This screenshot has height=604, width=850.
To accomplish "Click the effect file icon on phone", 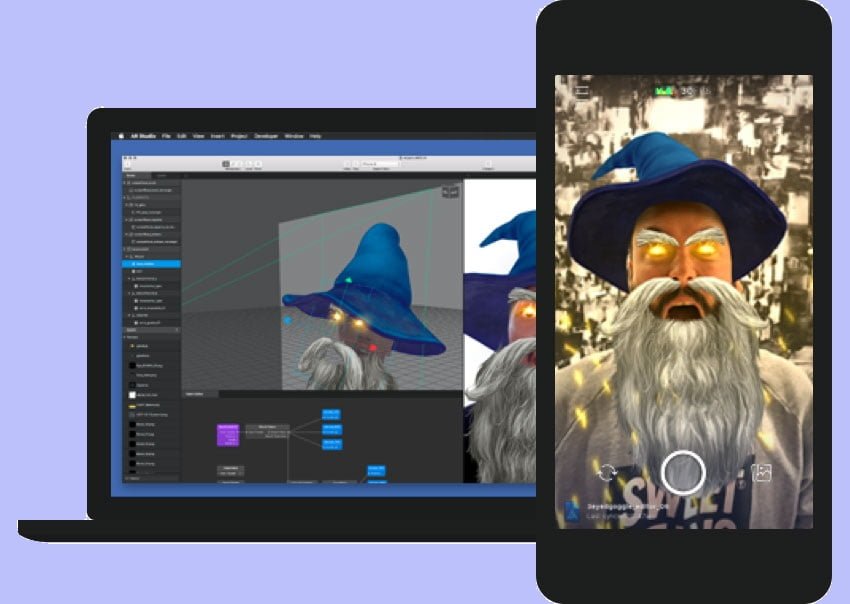I will click(x=570, y=511).
